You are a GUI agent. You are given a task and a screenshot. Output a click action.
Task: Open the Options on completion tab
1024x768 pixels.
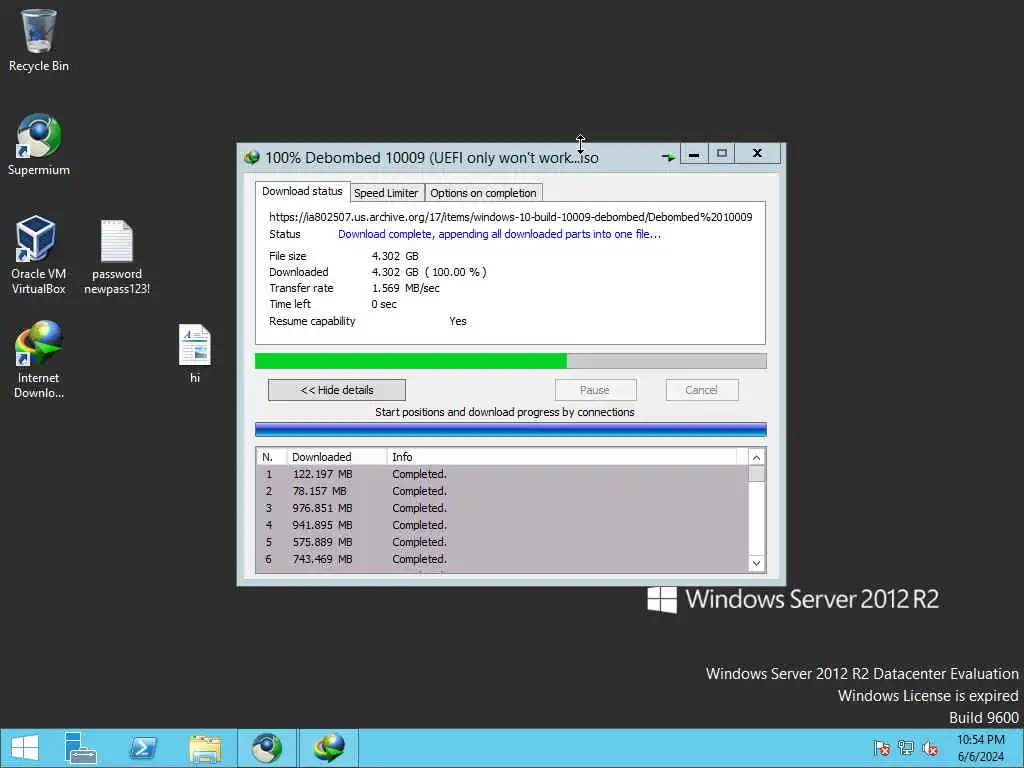(x=483, y=193)
